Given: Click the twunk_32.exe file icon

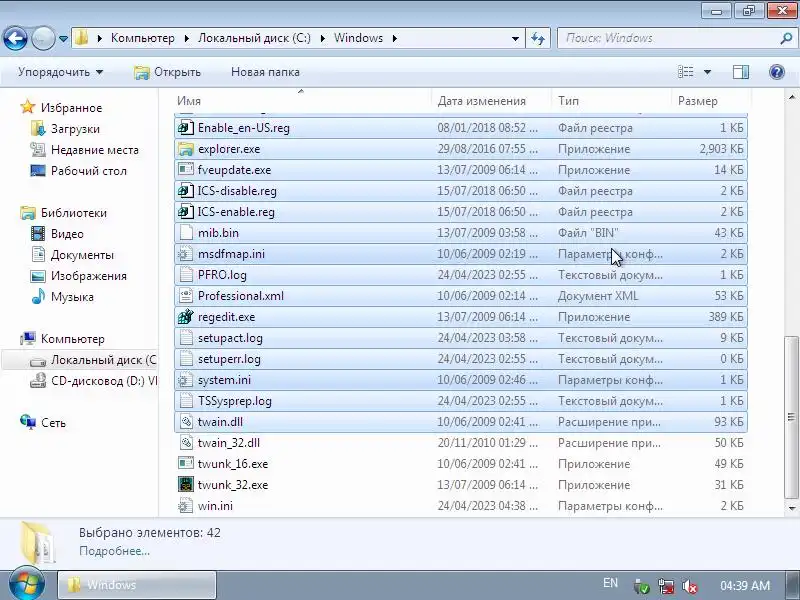Looking at the screenshot, I should [x=186, y=485].
